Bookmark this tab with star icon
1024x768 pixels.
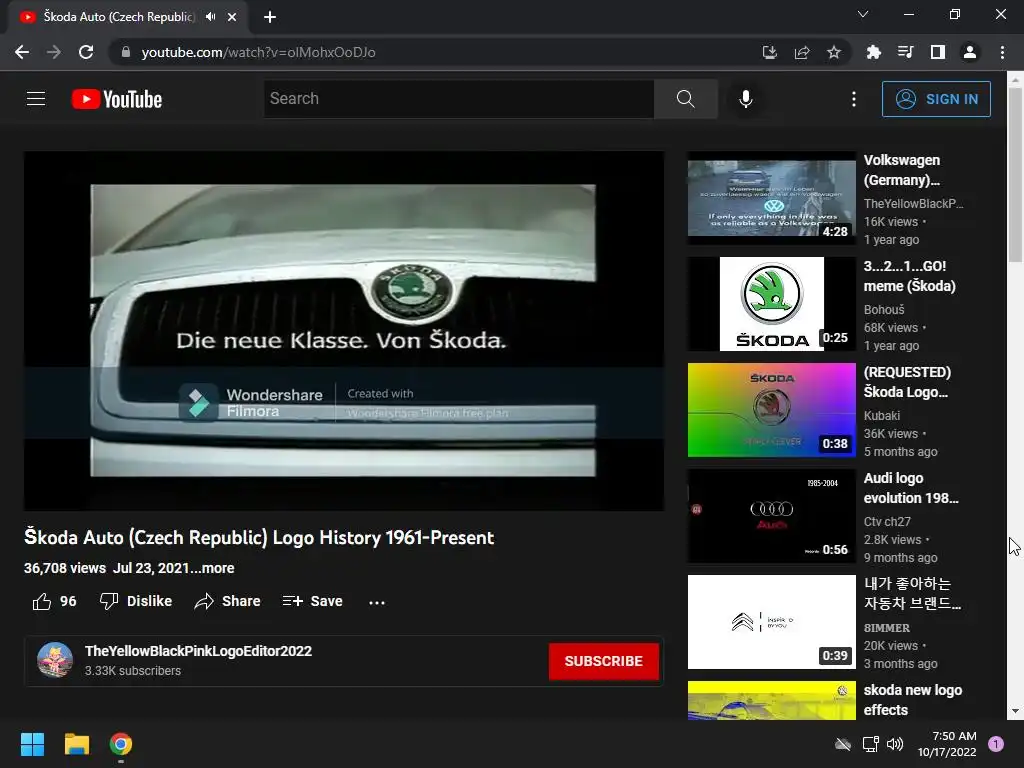[834, 52]
